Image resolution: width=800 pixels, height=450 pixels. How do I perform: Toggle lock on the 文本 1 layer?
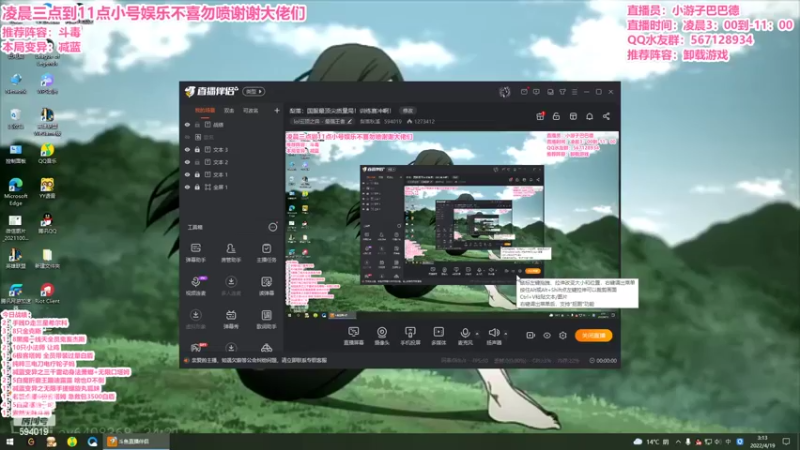point(197,174)
